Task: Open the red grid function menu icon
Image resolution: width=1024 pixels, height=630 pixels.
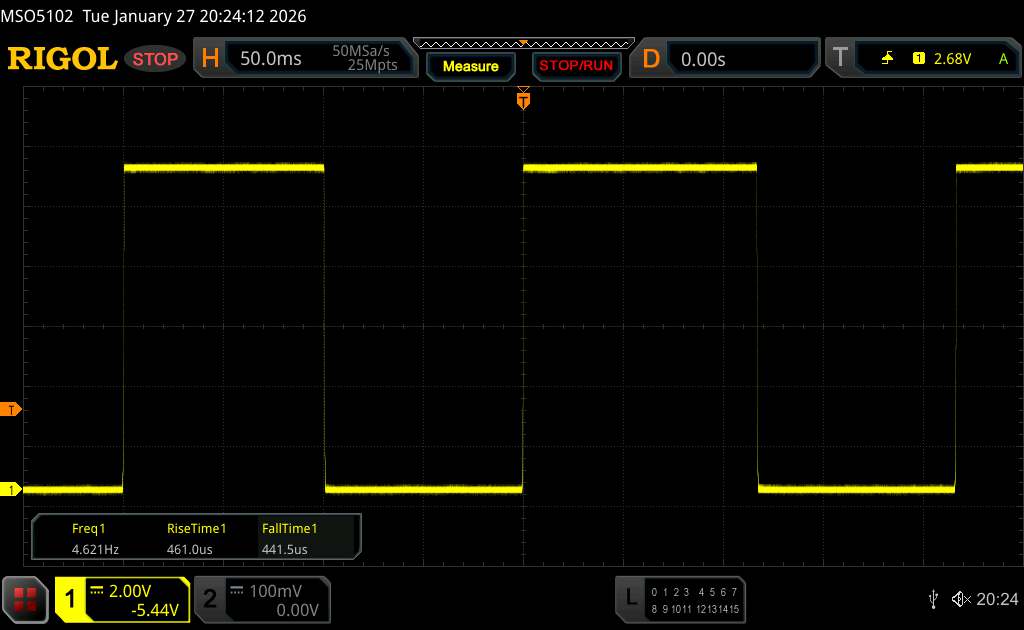Action: pos(25,599)
